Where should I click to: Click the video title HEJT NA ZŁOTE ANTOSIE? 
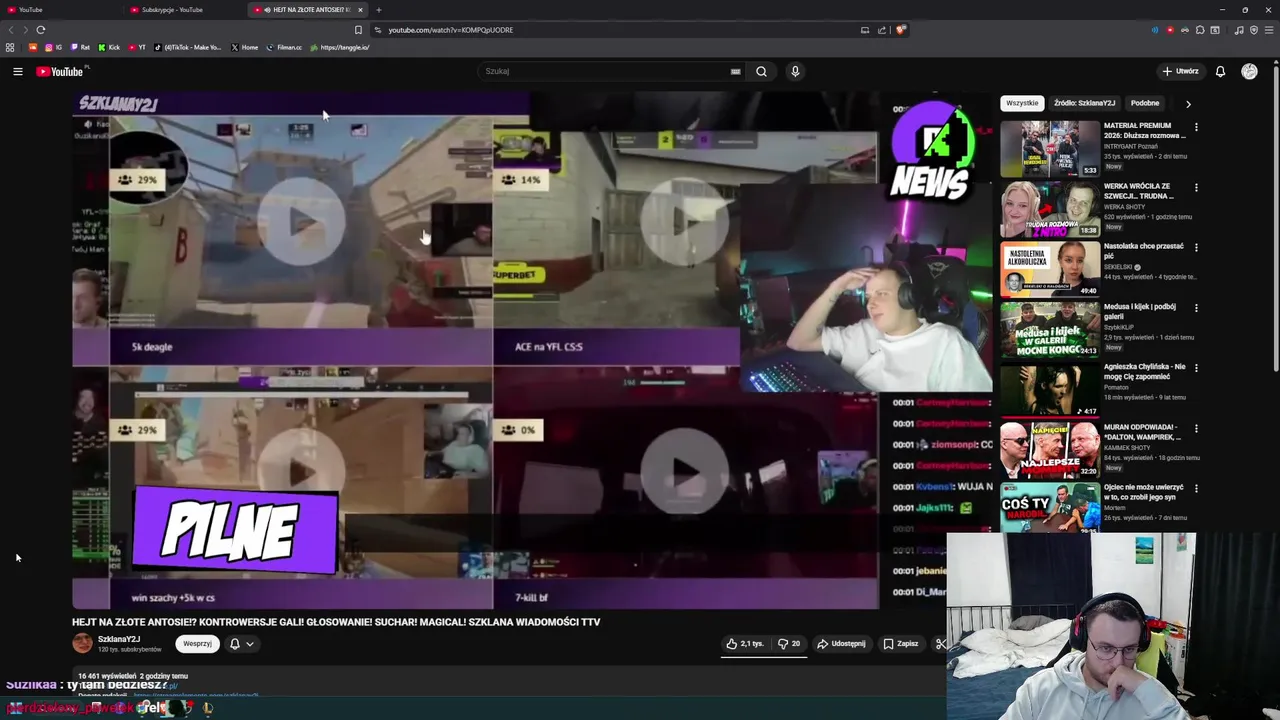point(336,622)
